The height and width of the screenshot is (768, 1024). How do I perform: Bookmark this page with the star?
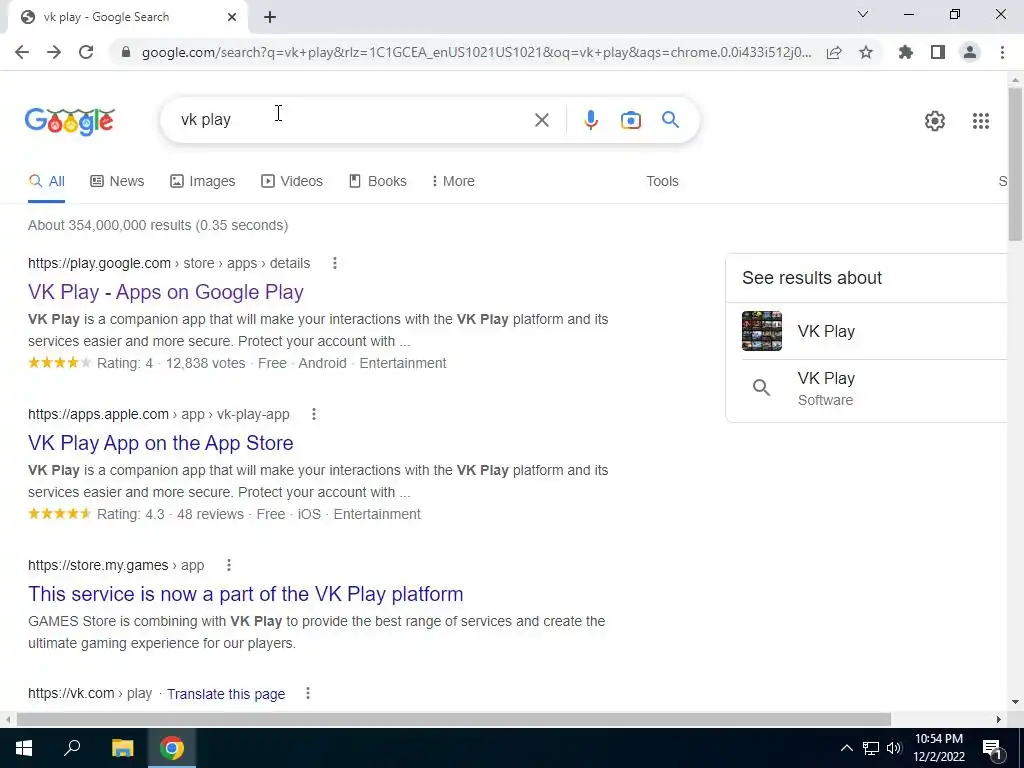[866, 52]
